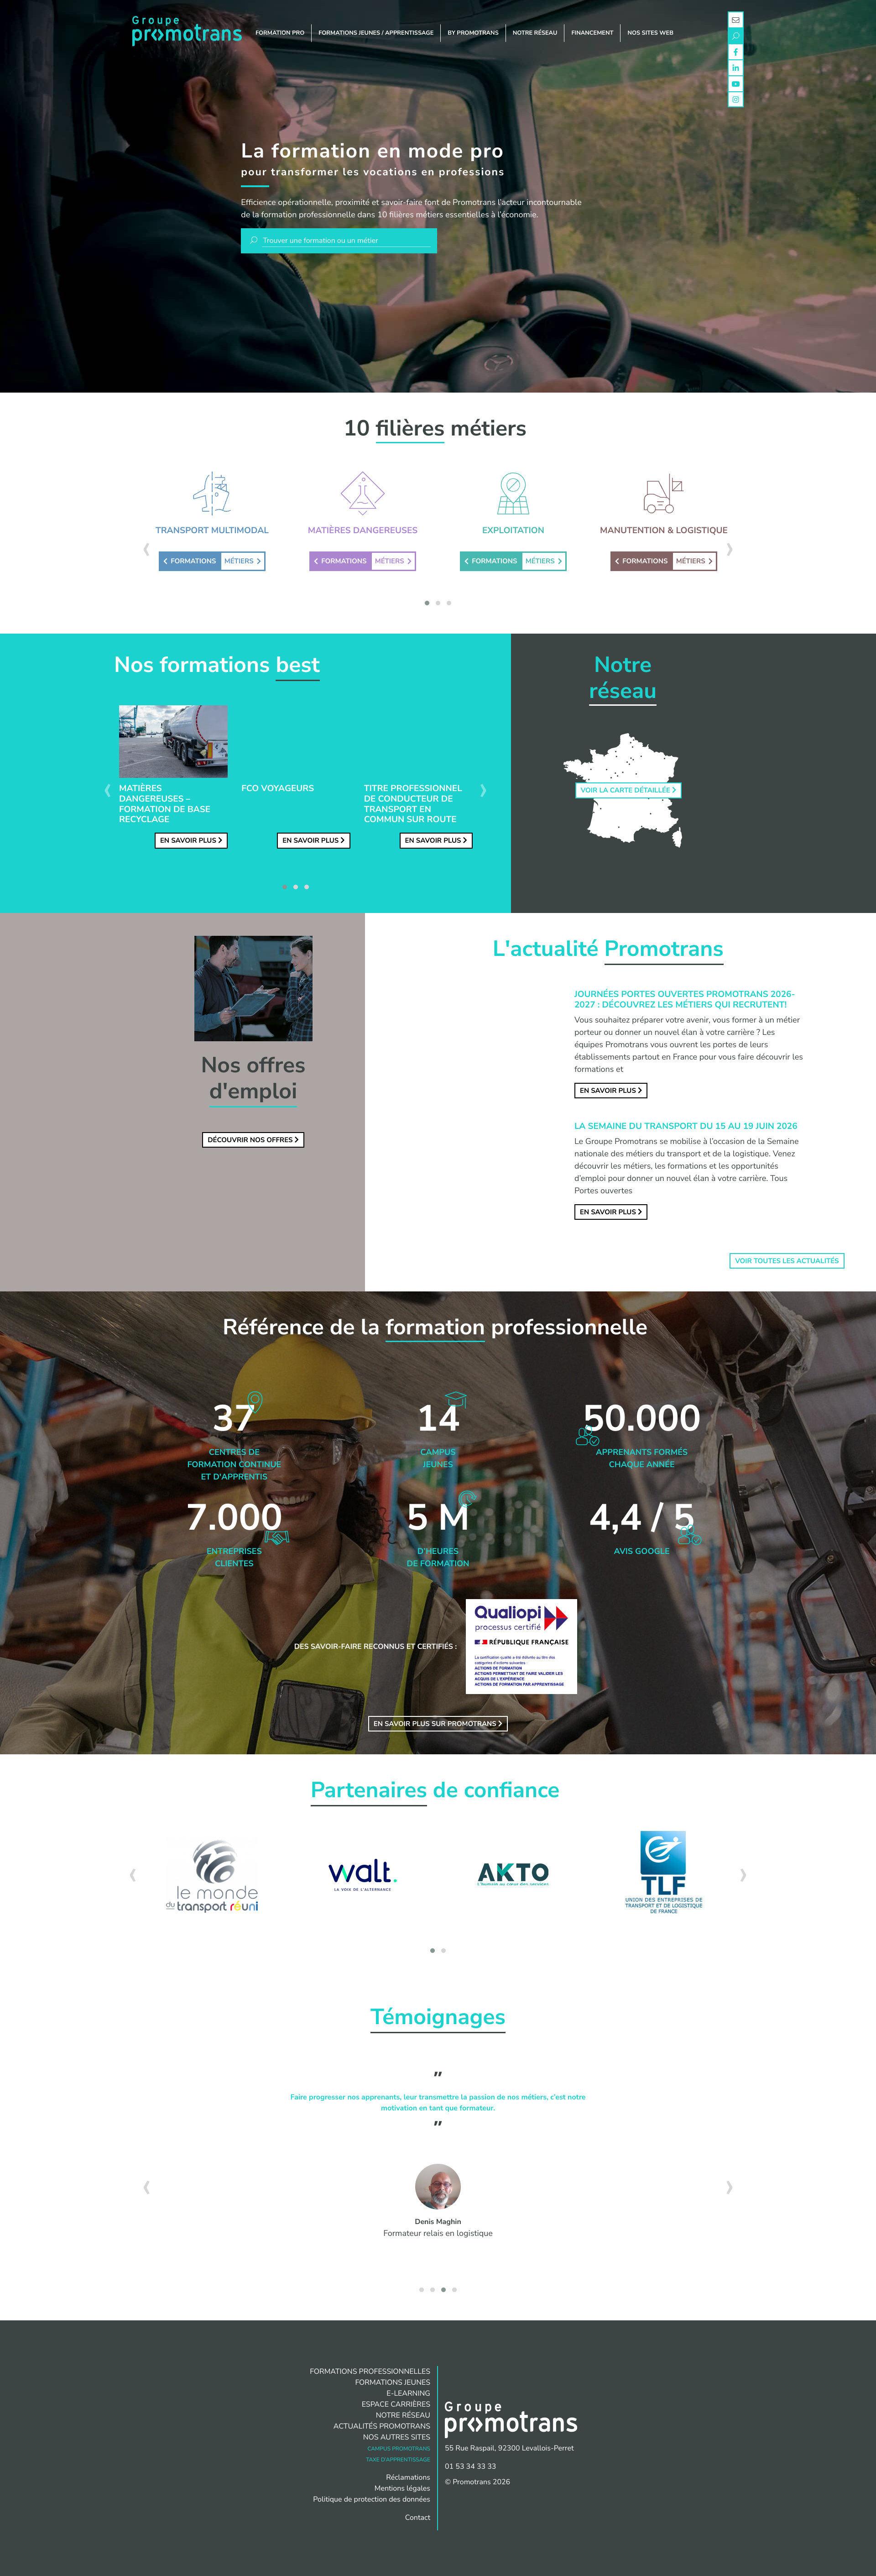876x2576 pixels.
Task: Select the second partenaires carousel dot
Action: (x=444, y=1950)
